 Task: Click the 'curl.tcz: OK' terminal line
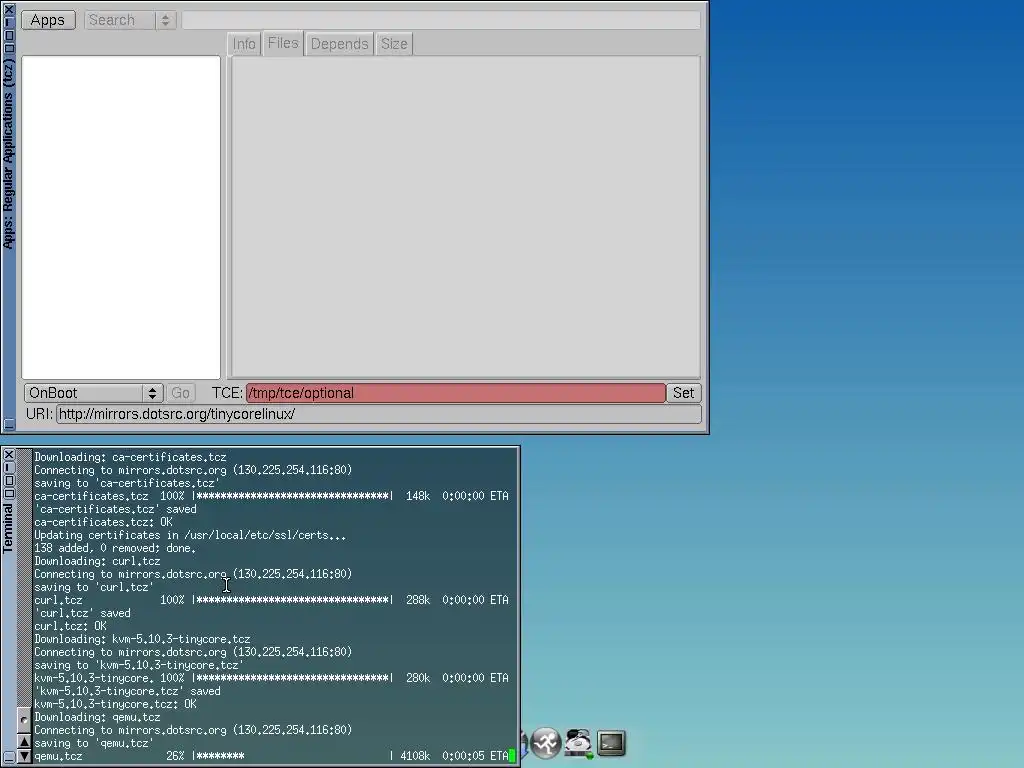(x=70, y=626)
